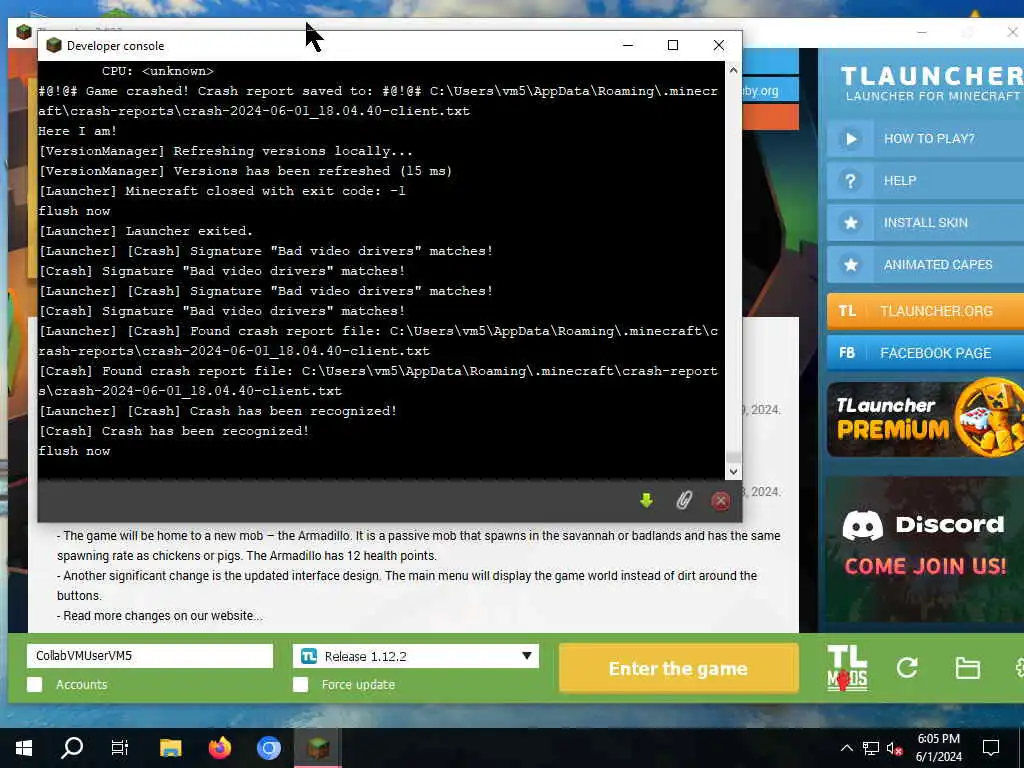The image size is (1024, 768).
Task: Launch Chromium from taskbar
Action: click(268, 748)
